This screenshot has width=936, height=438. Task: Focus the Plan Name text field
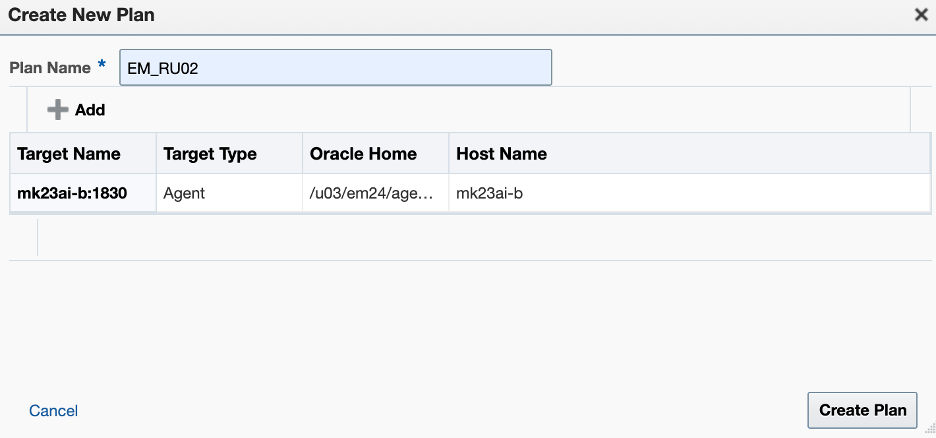click(335, 68)
